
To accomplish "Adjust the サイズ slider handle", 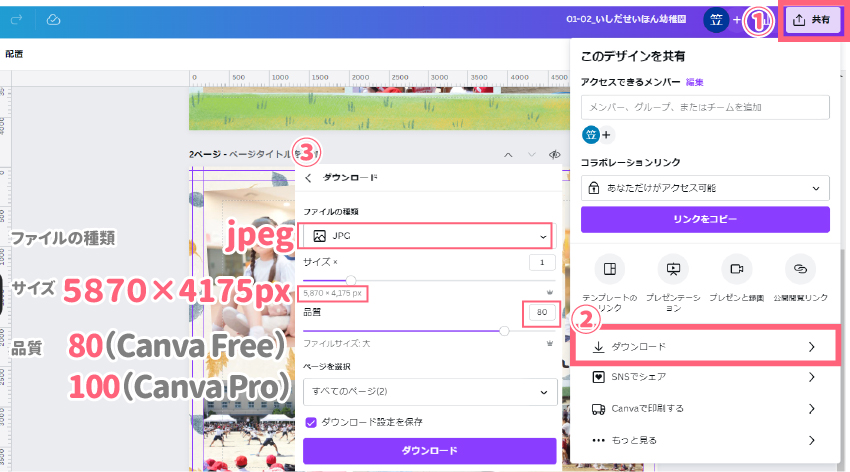I will click(351, 280).
